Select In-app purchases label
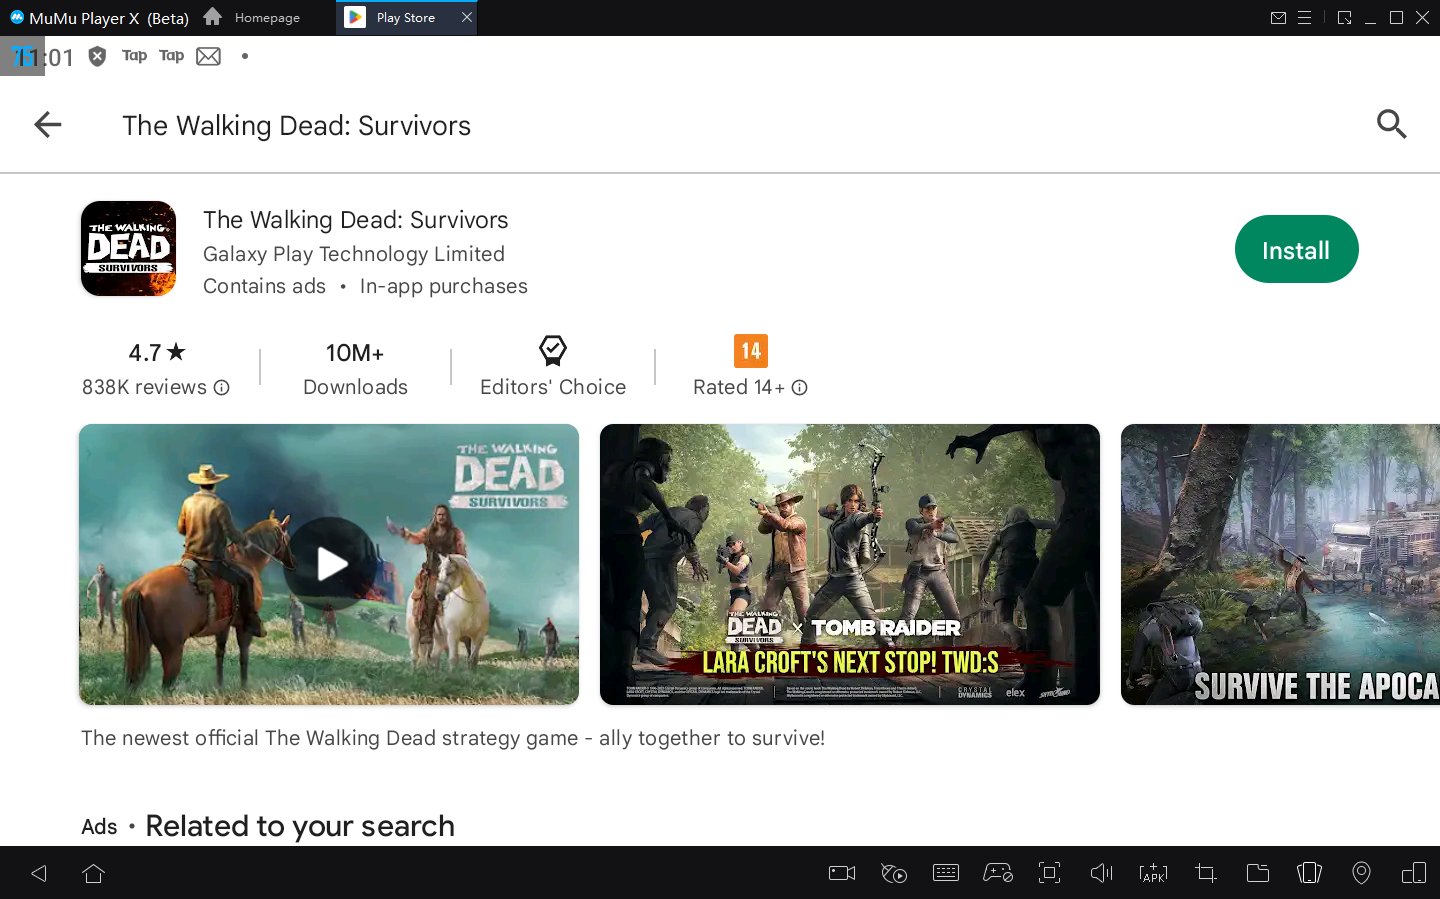Image resolution: width=1440 pixels, height=899 pixels. tap(444, 286)
